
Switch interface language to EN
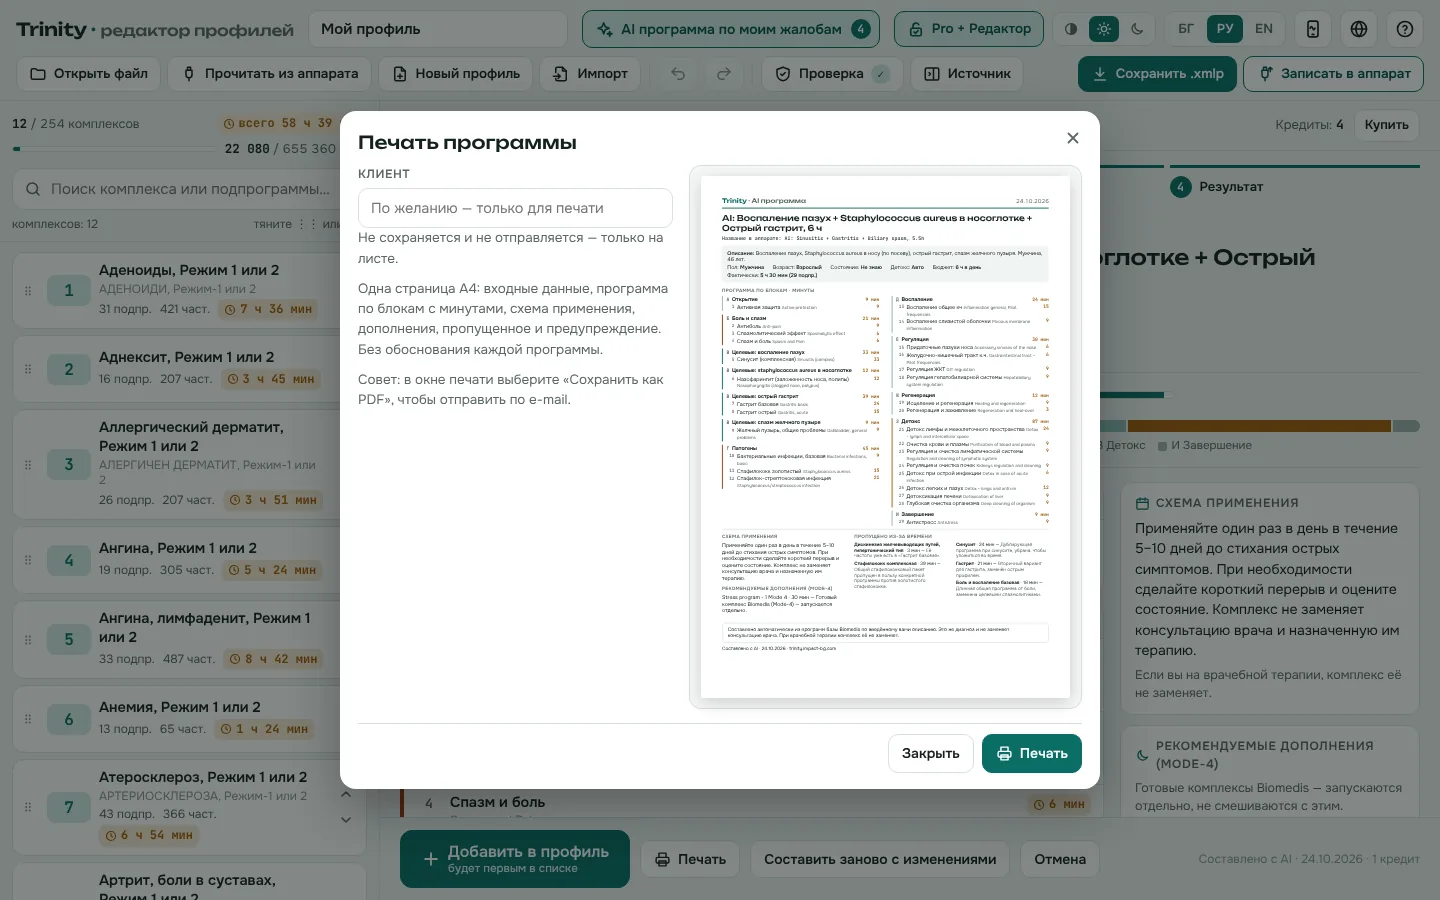(x=1264, y=29)
